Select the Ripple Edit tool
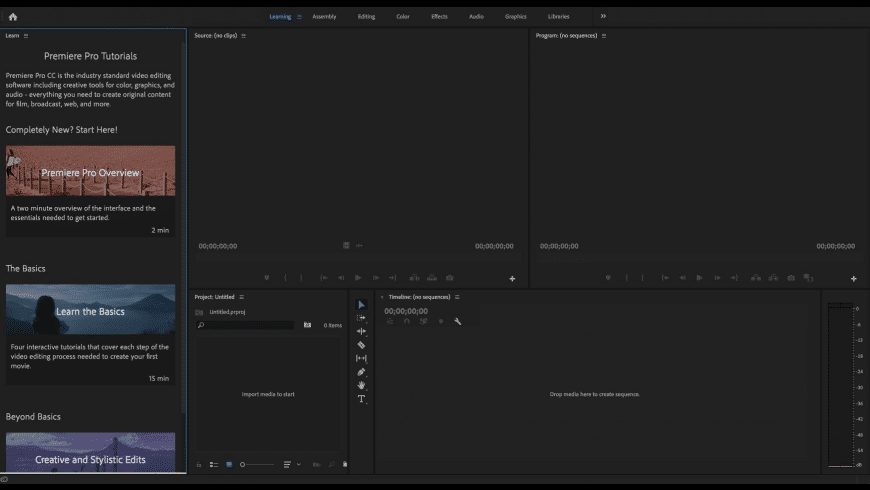This screenshot has height=490, width=870. (361, 331)
